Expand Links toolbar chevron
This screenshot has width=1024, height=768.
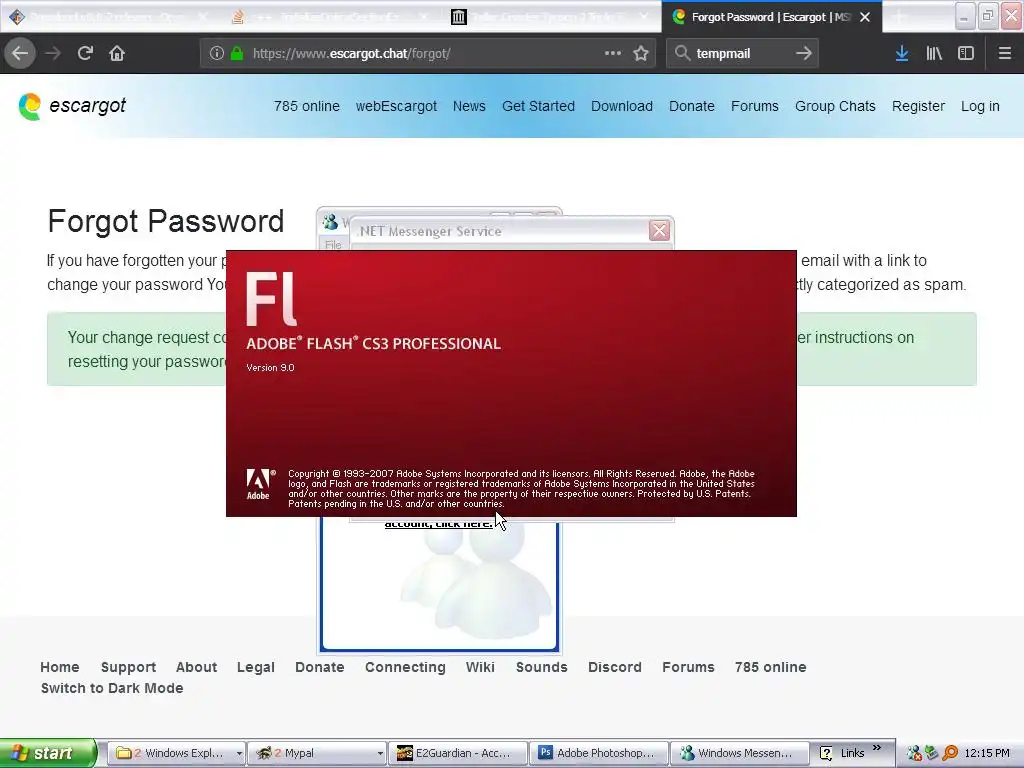tap(876, 748)
